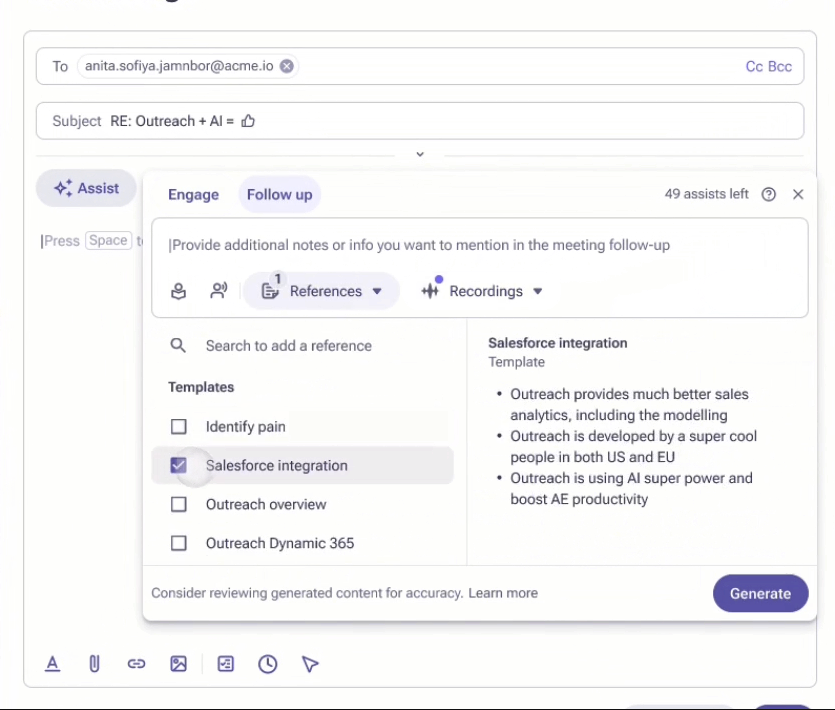The image size is (835, 710).
Task: Click 'Outreach is developed by' bullet
Action: pyautogui.click(x=634, y=447)
